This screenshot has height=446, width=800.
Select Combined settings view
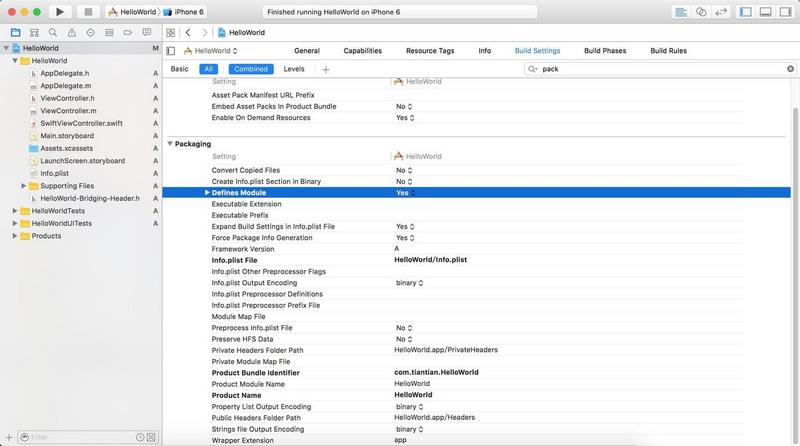coord(251,69)
